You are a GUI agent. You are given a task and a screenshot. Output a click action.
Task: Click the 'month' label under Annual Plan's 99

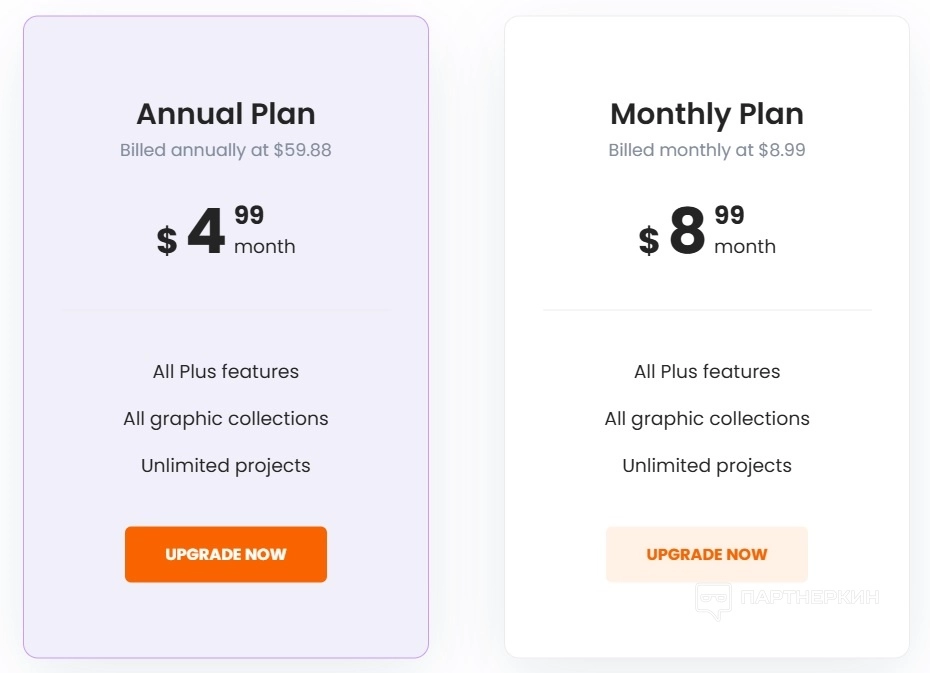pyautogui.click(x=265, y=247)
